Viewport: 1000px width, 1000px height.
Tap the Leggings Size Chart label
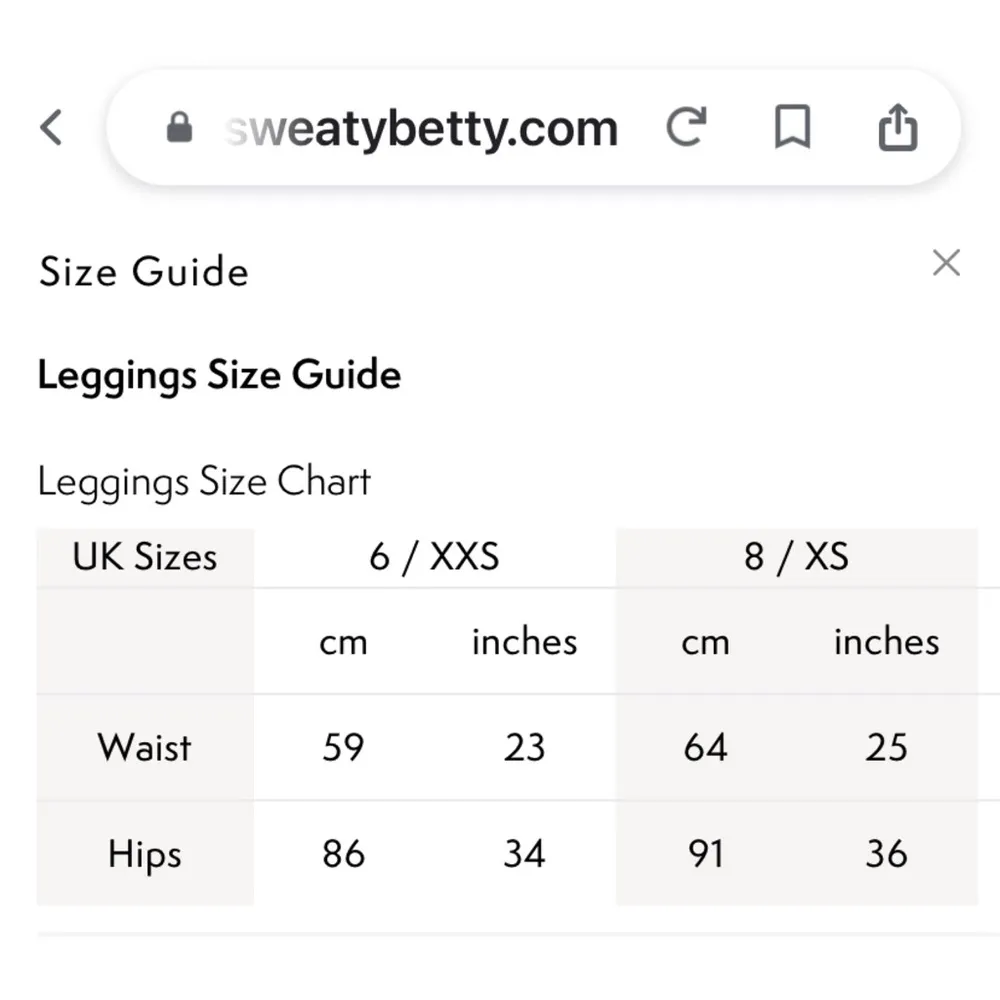(204, 481)
